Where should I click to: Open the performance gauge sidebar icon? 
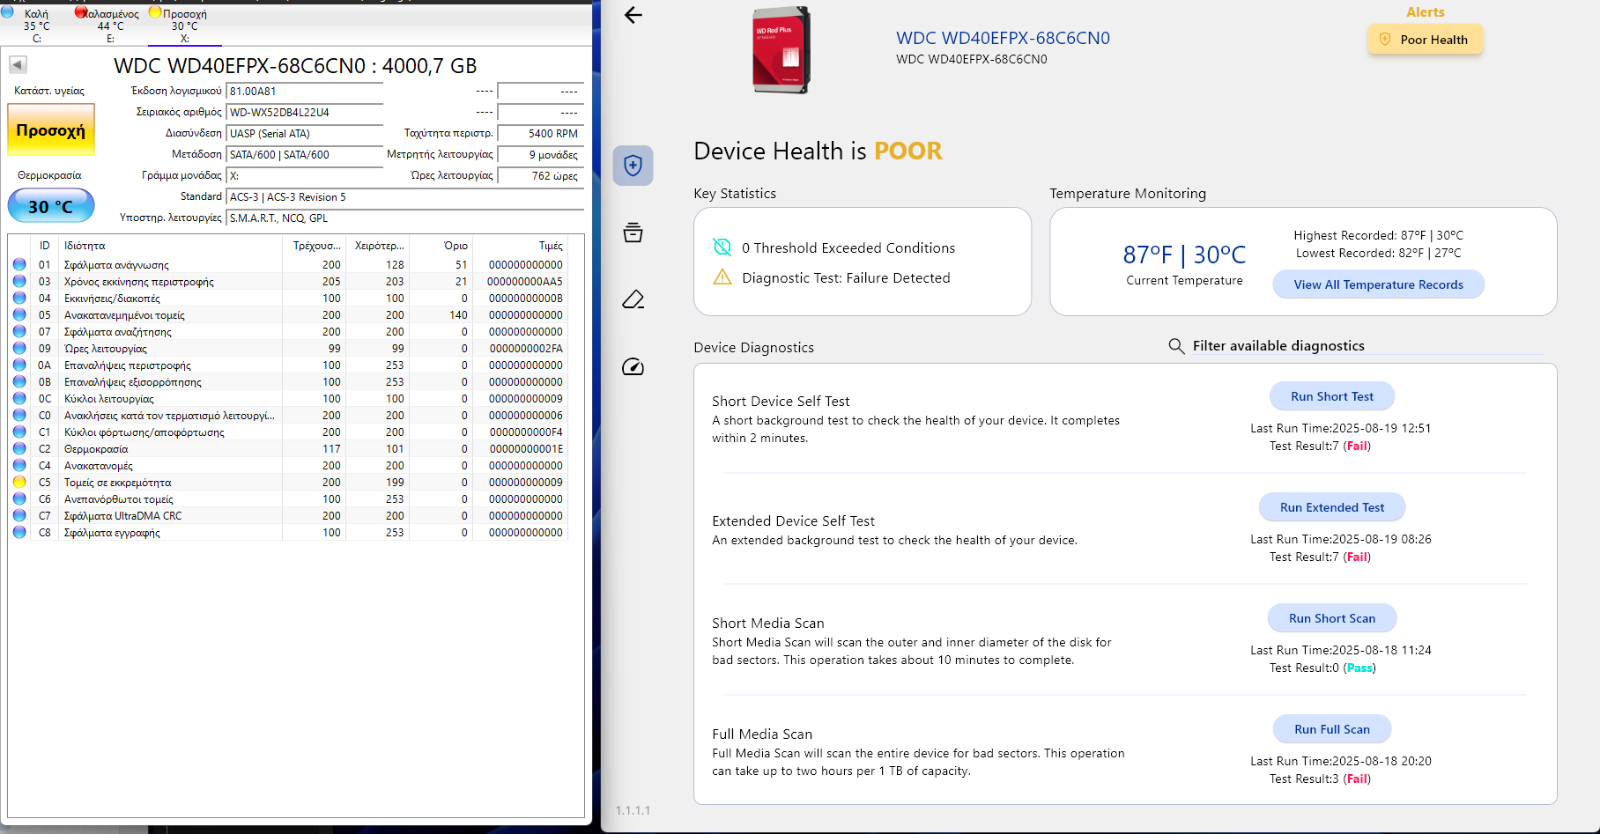pyautogui.click(x=633, y=367)
